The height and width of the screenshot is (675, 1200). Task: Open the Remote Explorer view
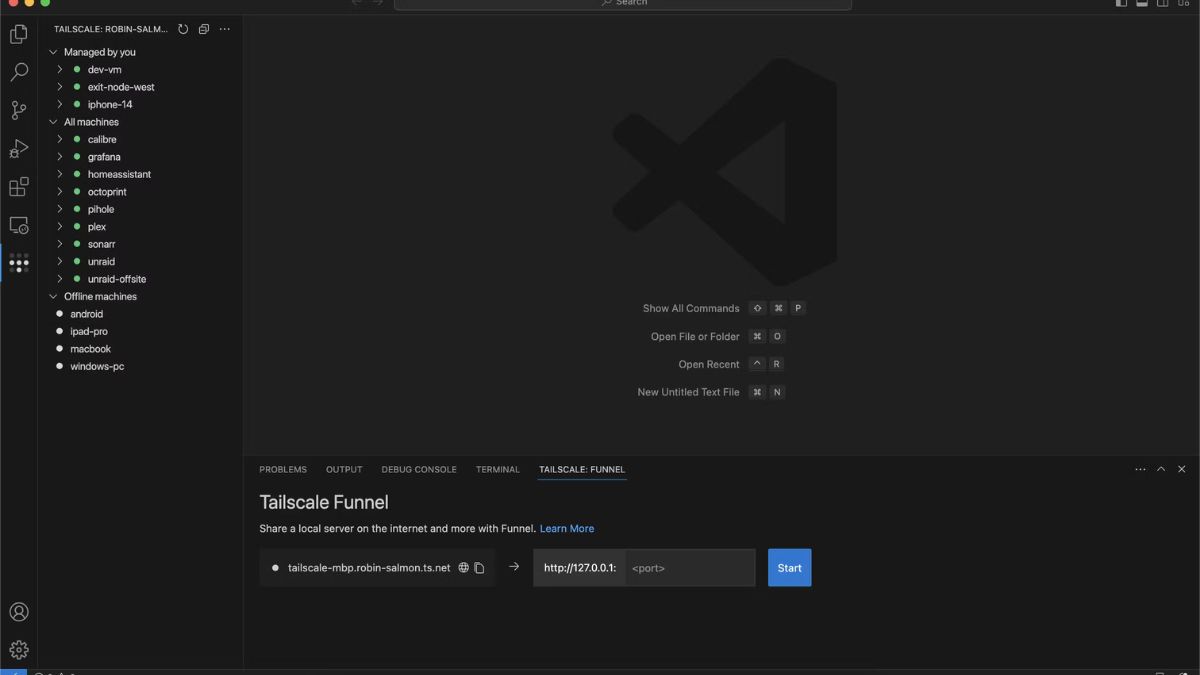18,225
